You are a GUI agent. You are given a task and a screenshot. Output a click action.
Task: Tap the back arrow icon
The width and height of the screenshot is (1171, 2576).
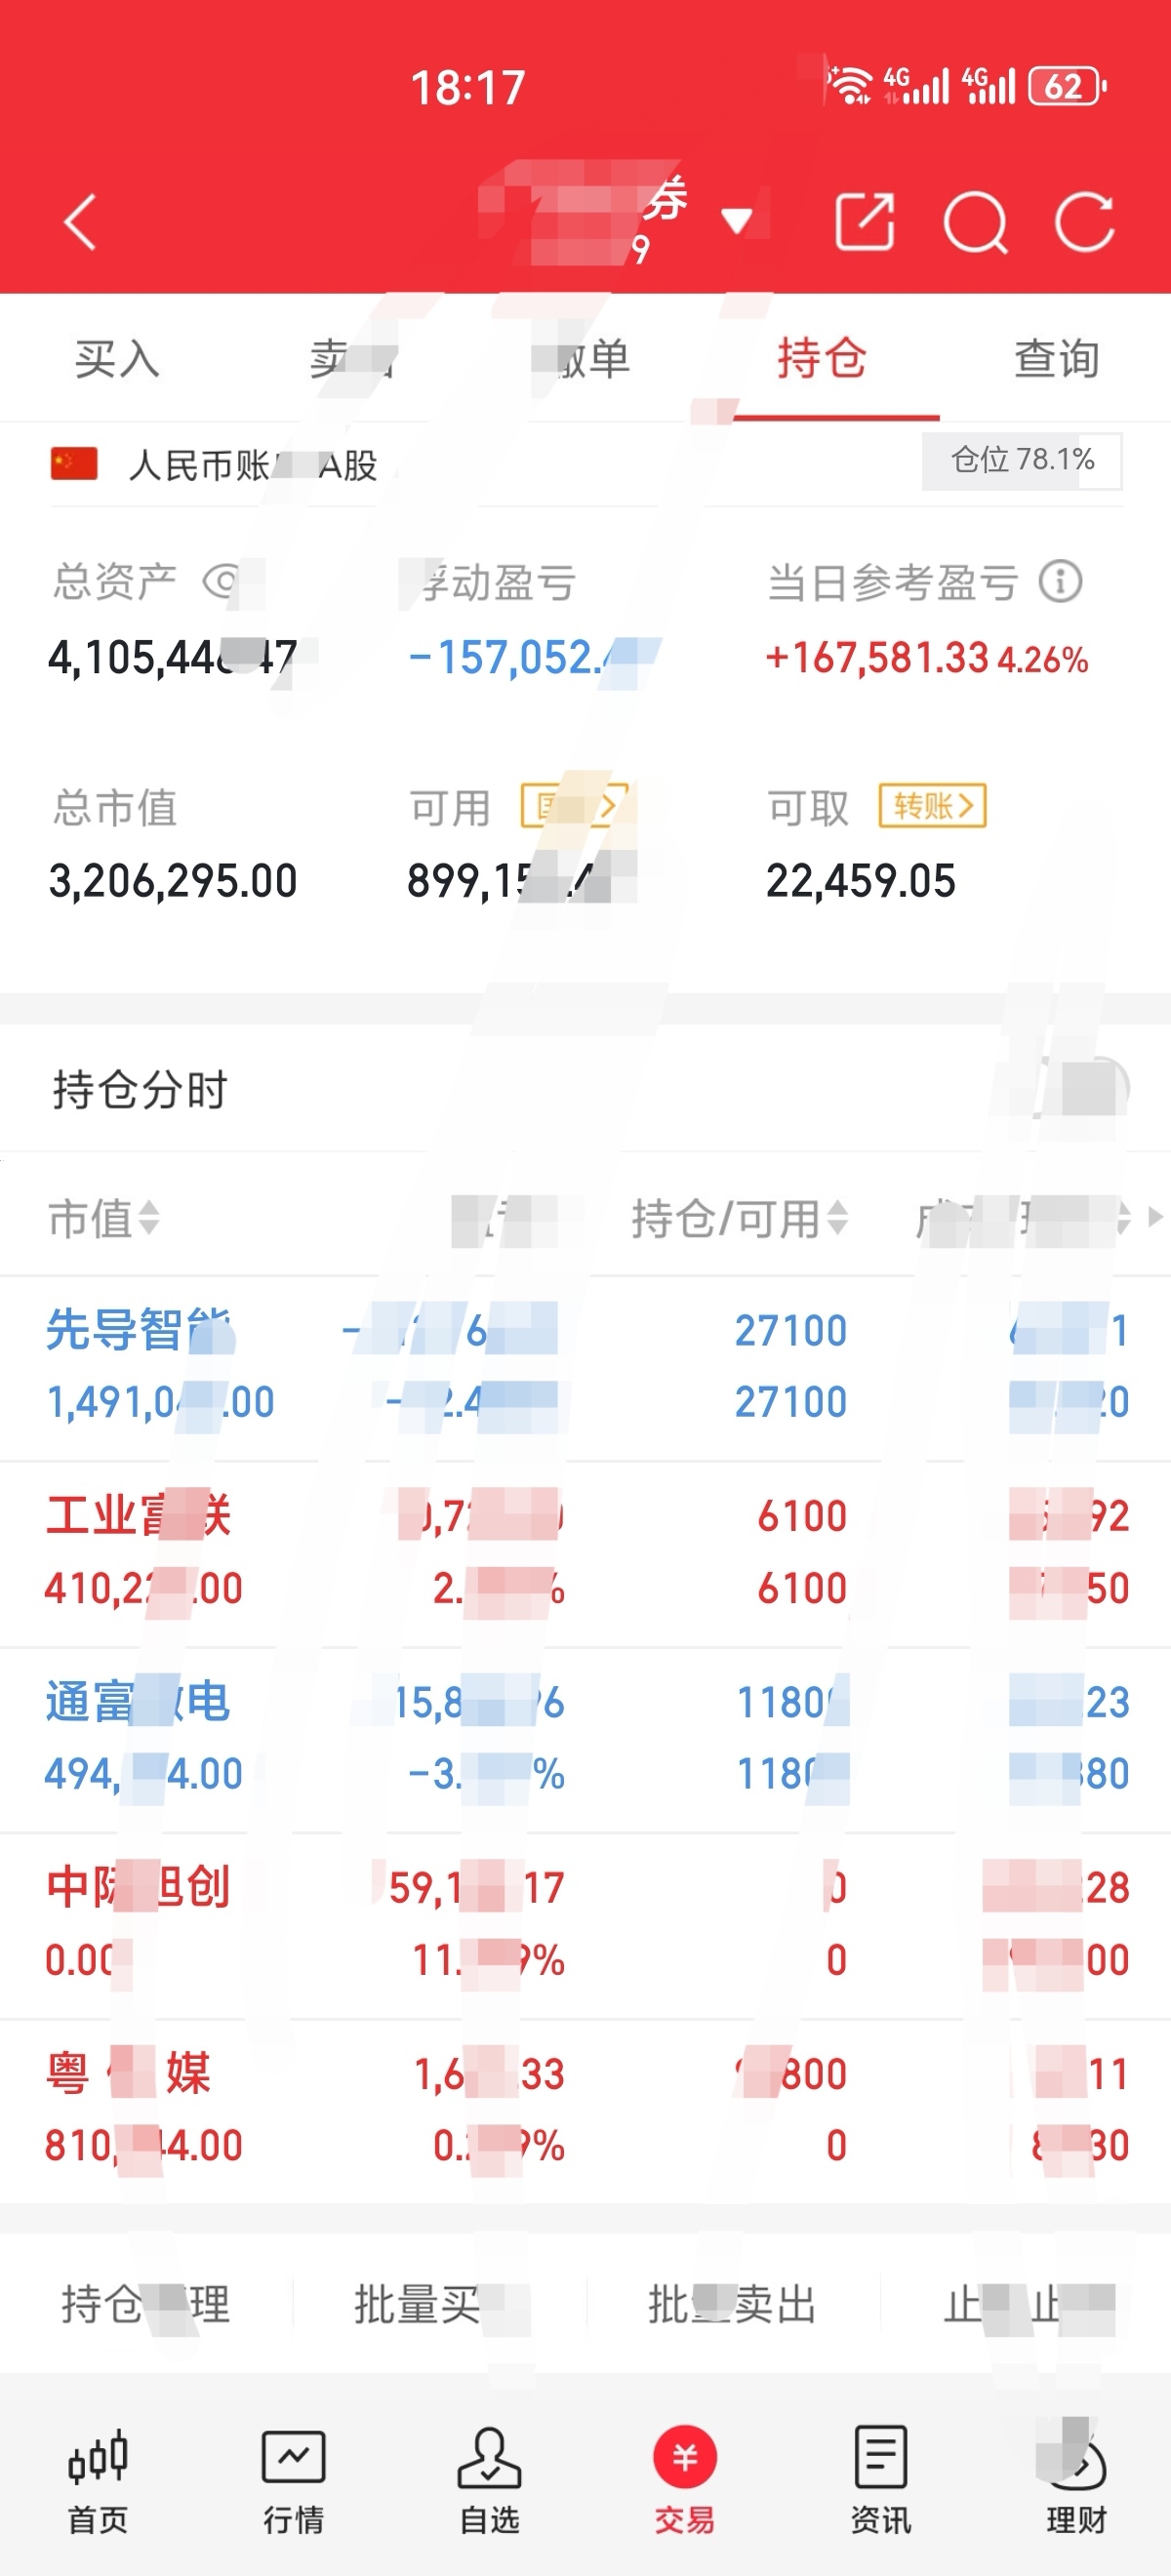pyautogui.click(x=80, y=221)
